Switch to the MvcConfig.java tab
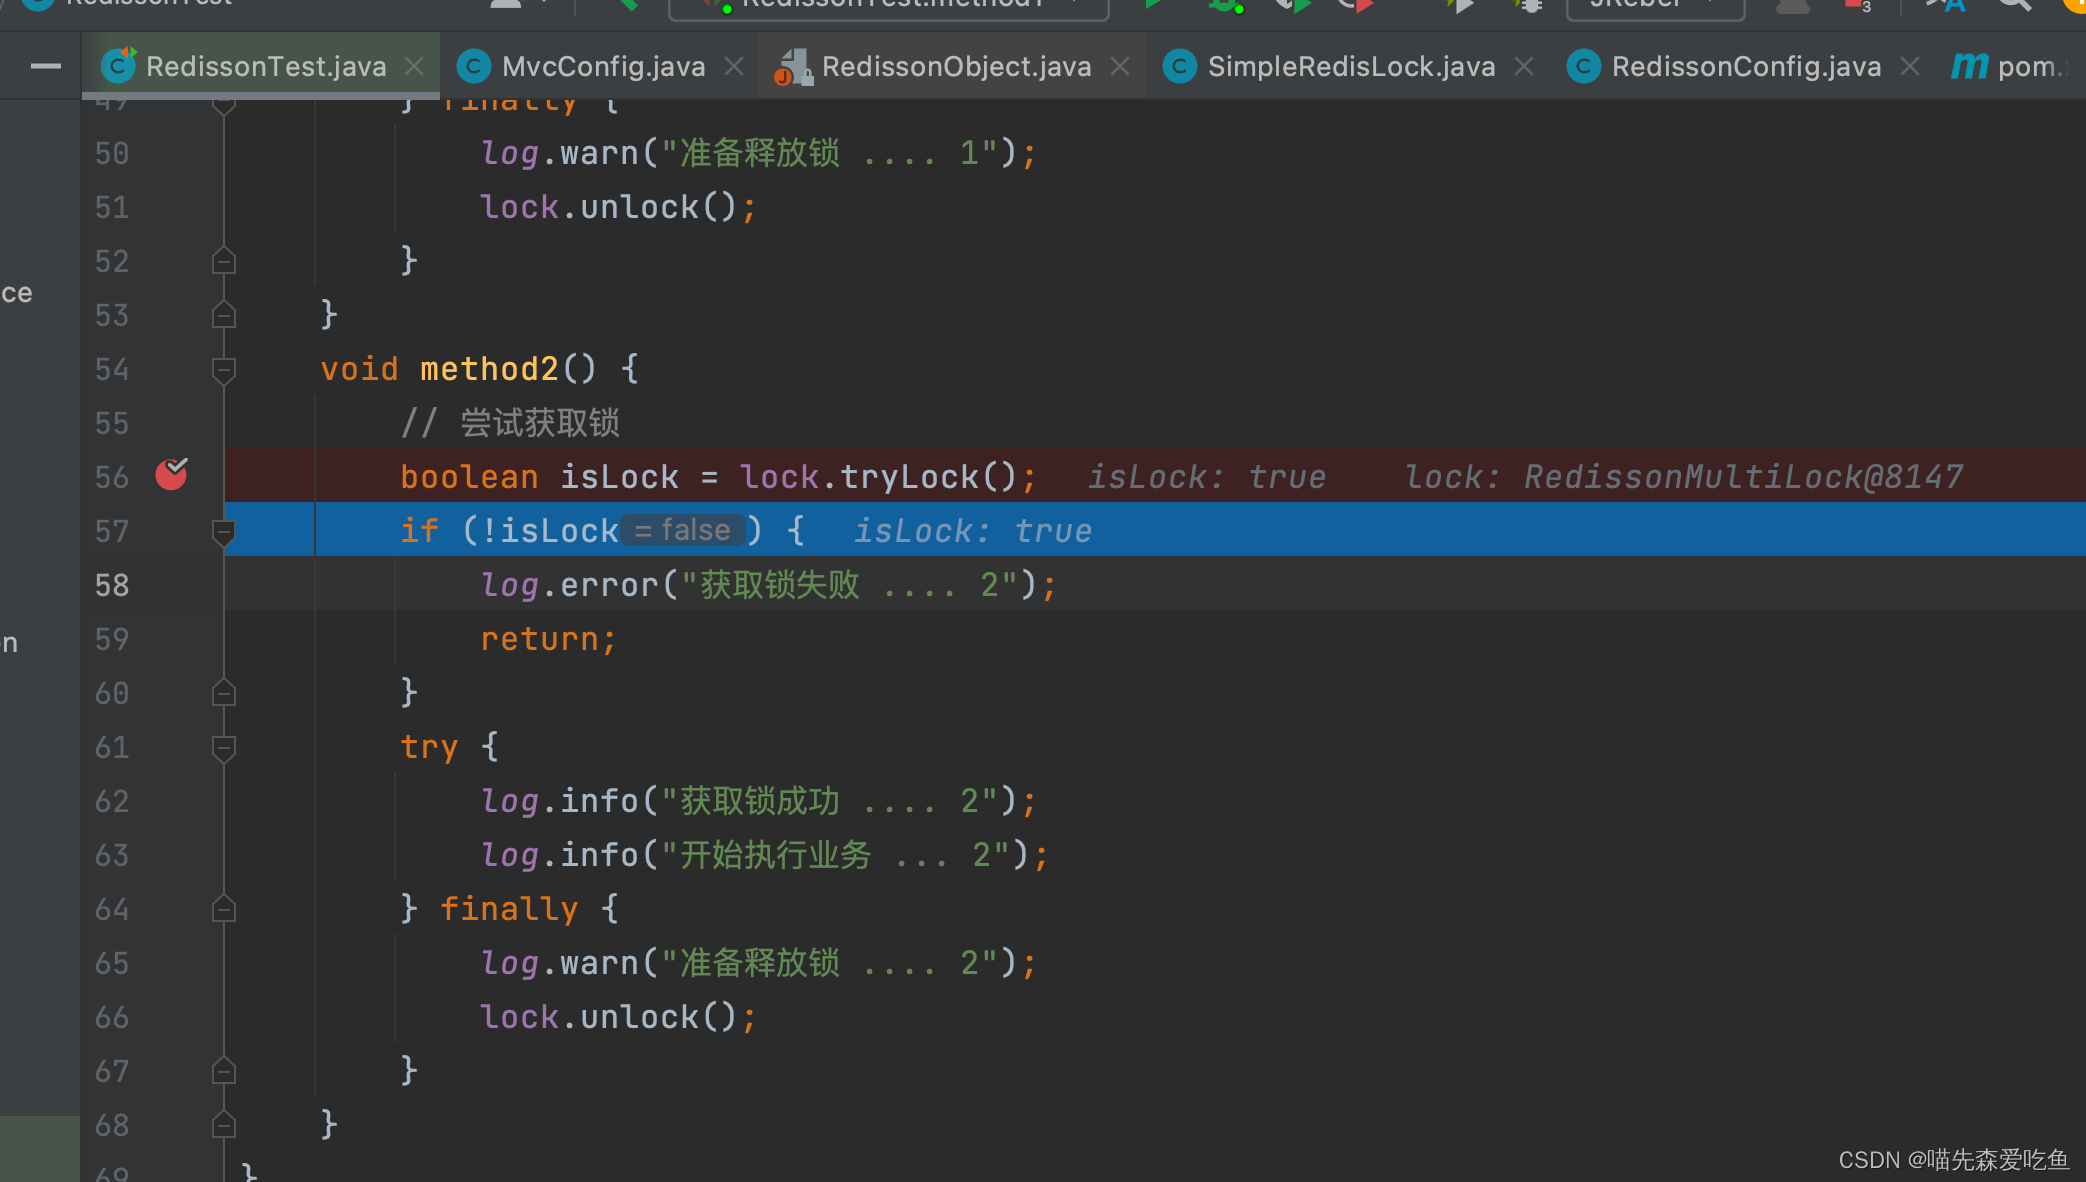This screenshot has width=2086, height=1182. [603, 66]
